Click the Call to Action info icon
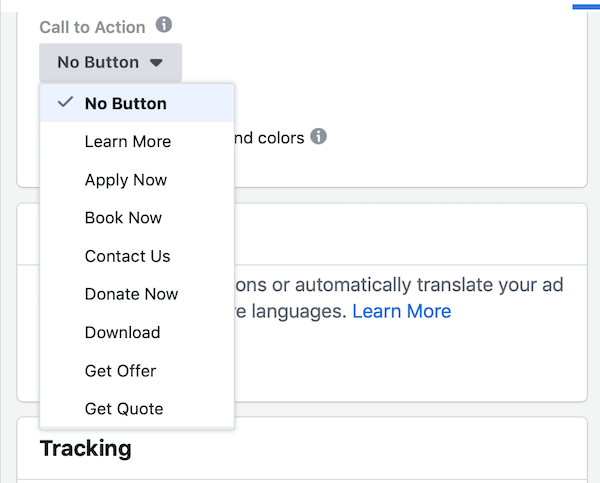This screenshot has height=483, width=600. tap(164, 25)
